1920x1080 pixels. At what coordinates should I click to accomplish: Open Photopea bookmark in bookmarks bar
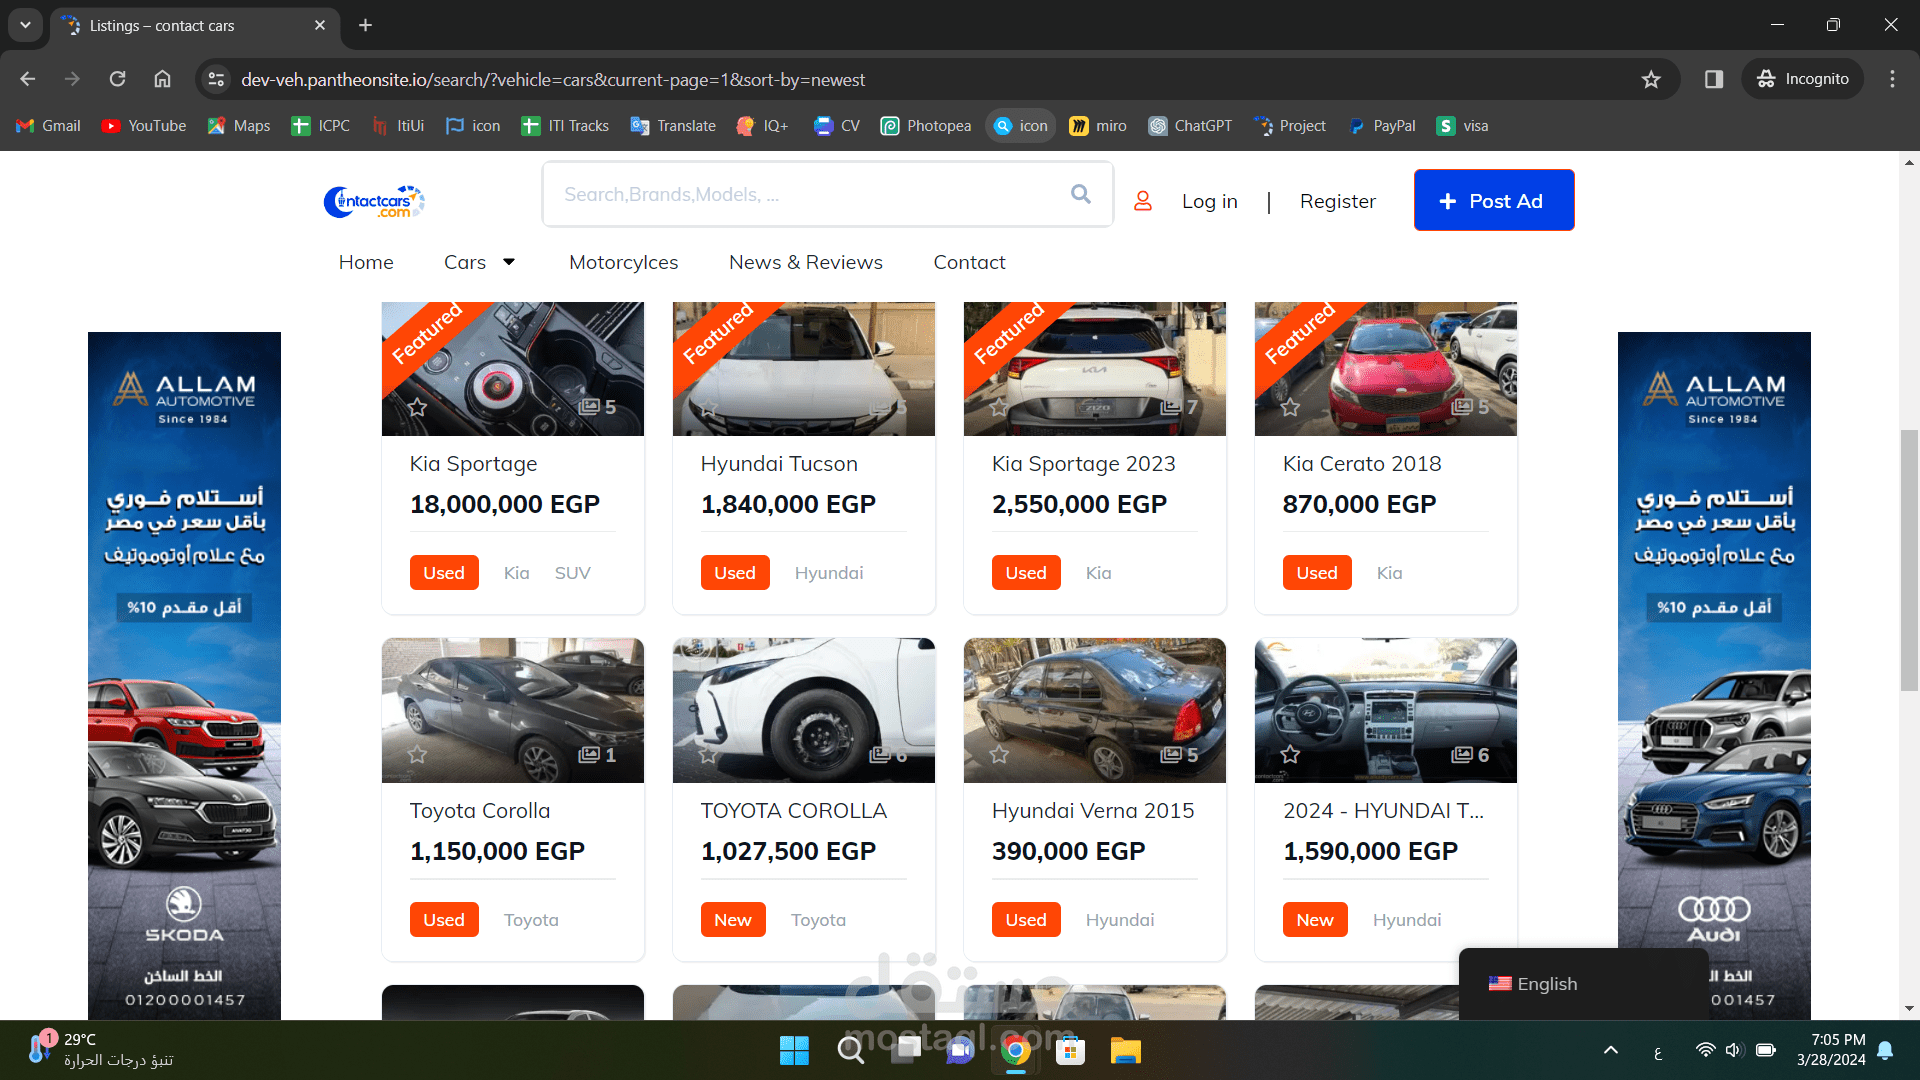925,126
